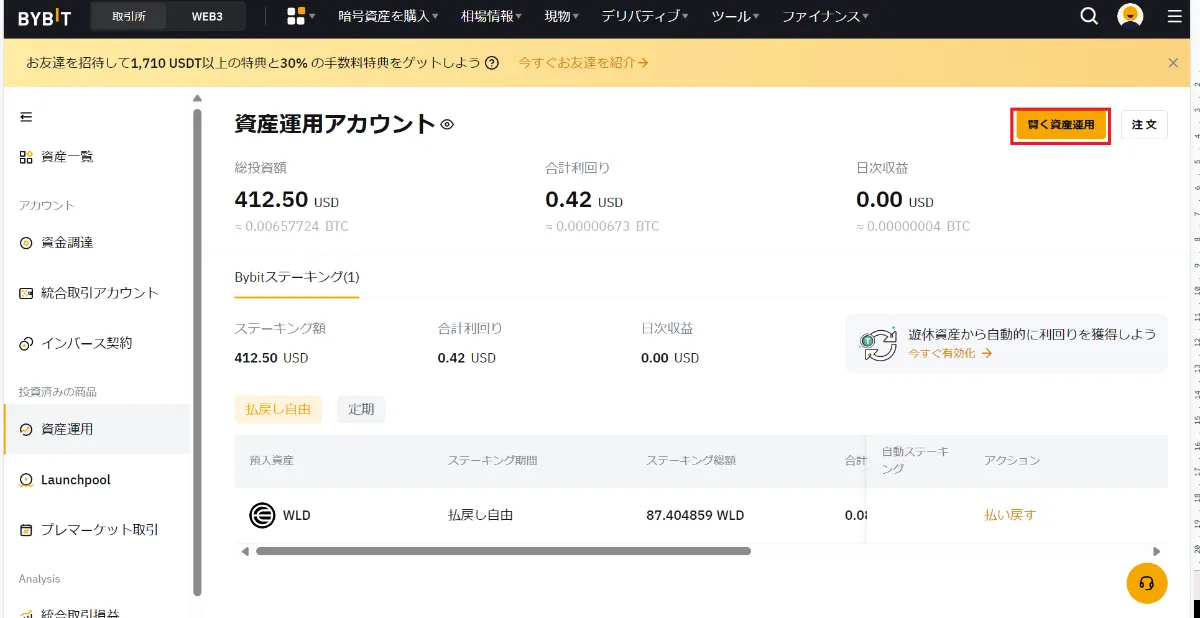Image resolution: width=1200 pixels, height=618 pixels.
Task: Expand ファイナンス menu
Action: (825, 16)
